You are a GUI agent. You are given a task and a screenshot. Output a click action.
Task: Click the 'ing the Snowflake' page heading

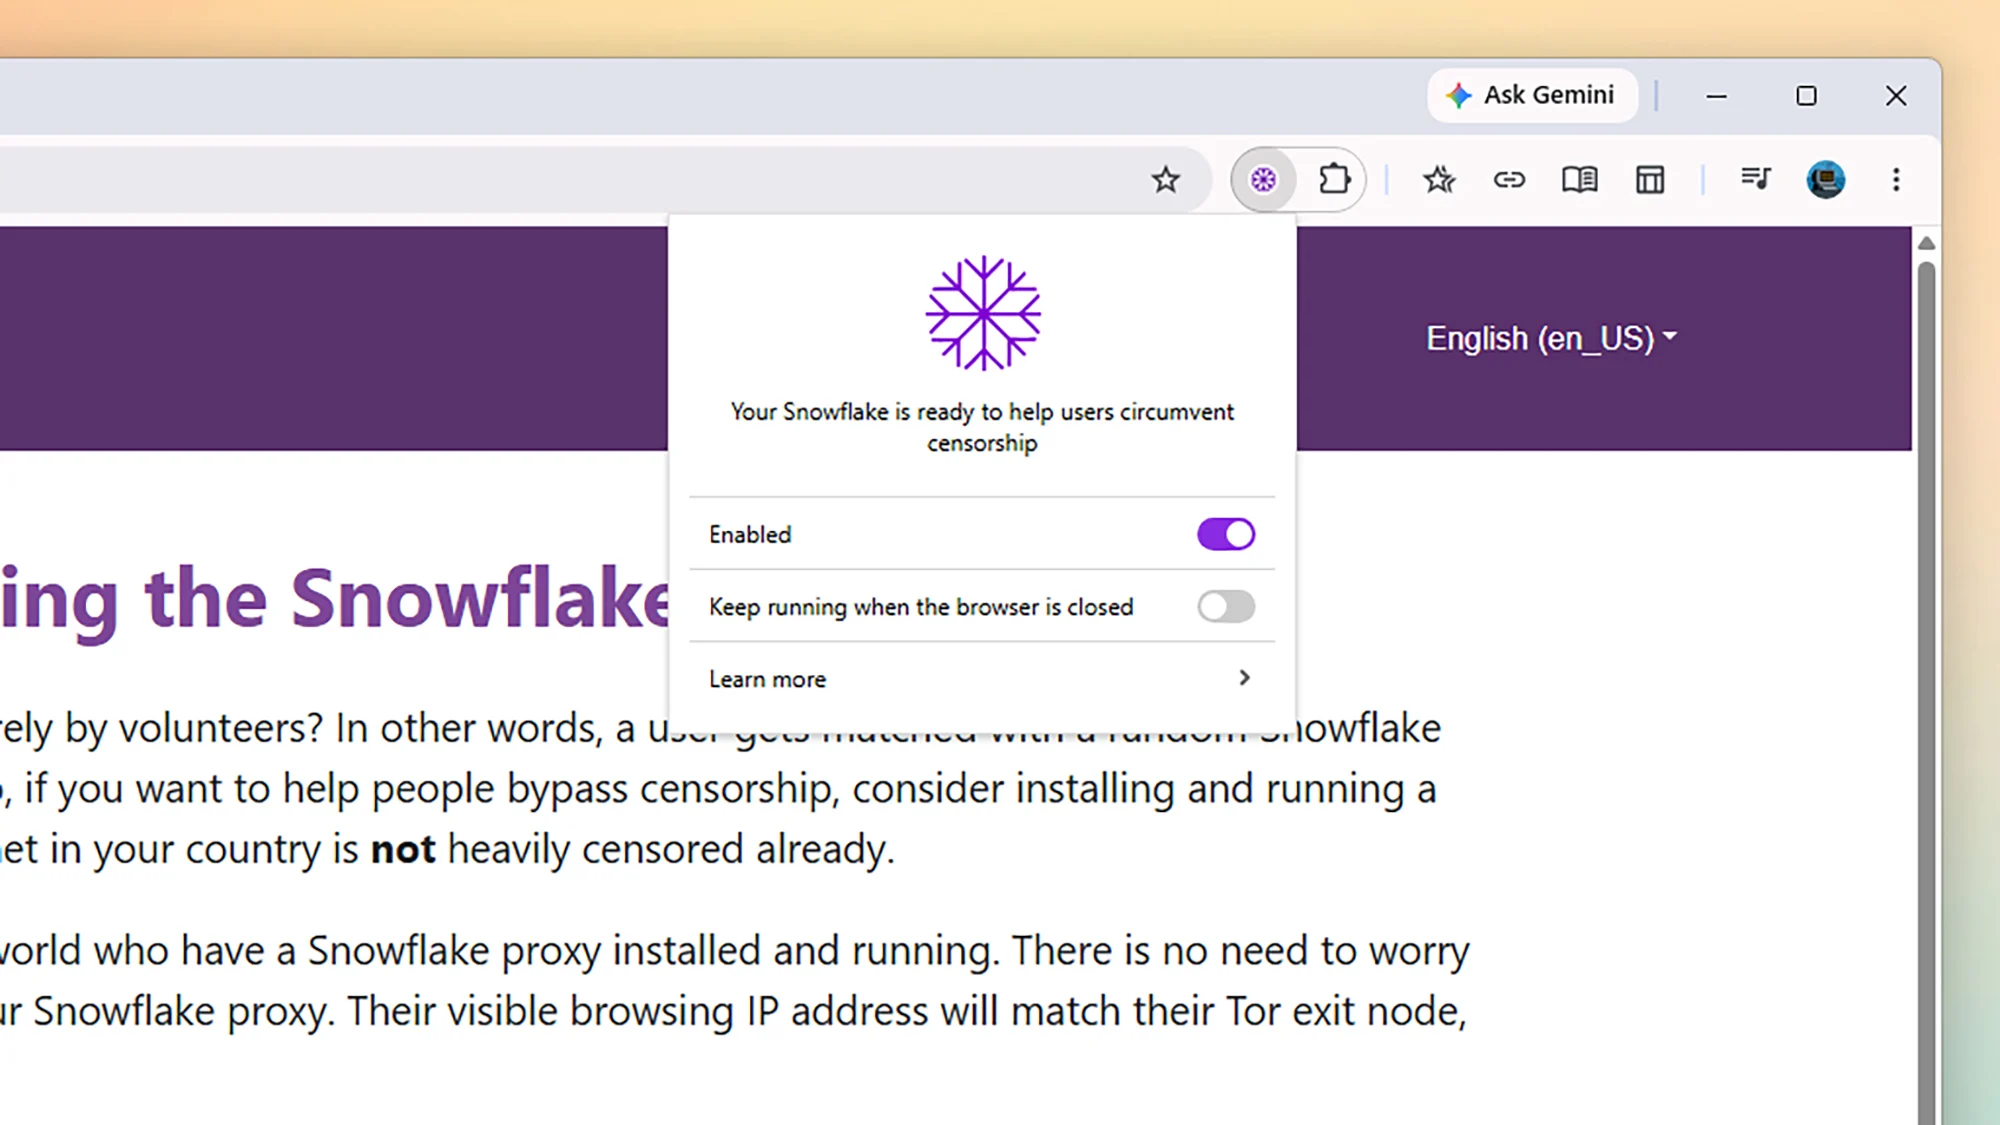[336, 600]
